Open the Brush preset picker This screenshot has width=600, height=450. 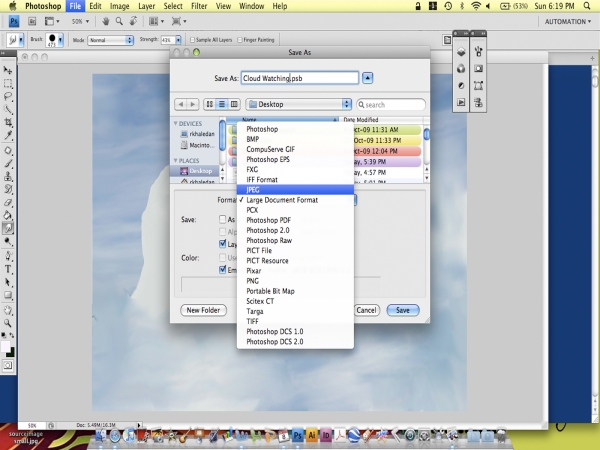click(54, 40)
